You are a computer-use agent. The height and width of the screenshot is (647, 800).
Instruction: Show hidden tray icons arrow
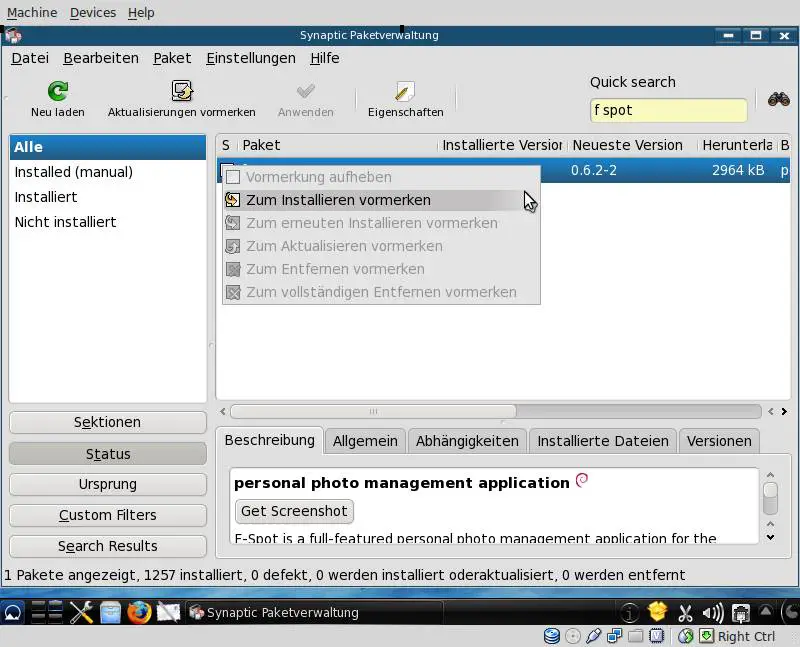pyautogui.click(x=765, y=610)
